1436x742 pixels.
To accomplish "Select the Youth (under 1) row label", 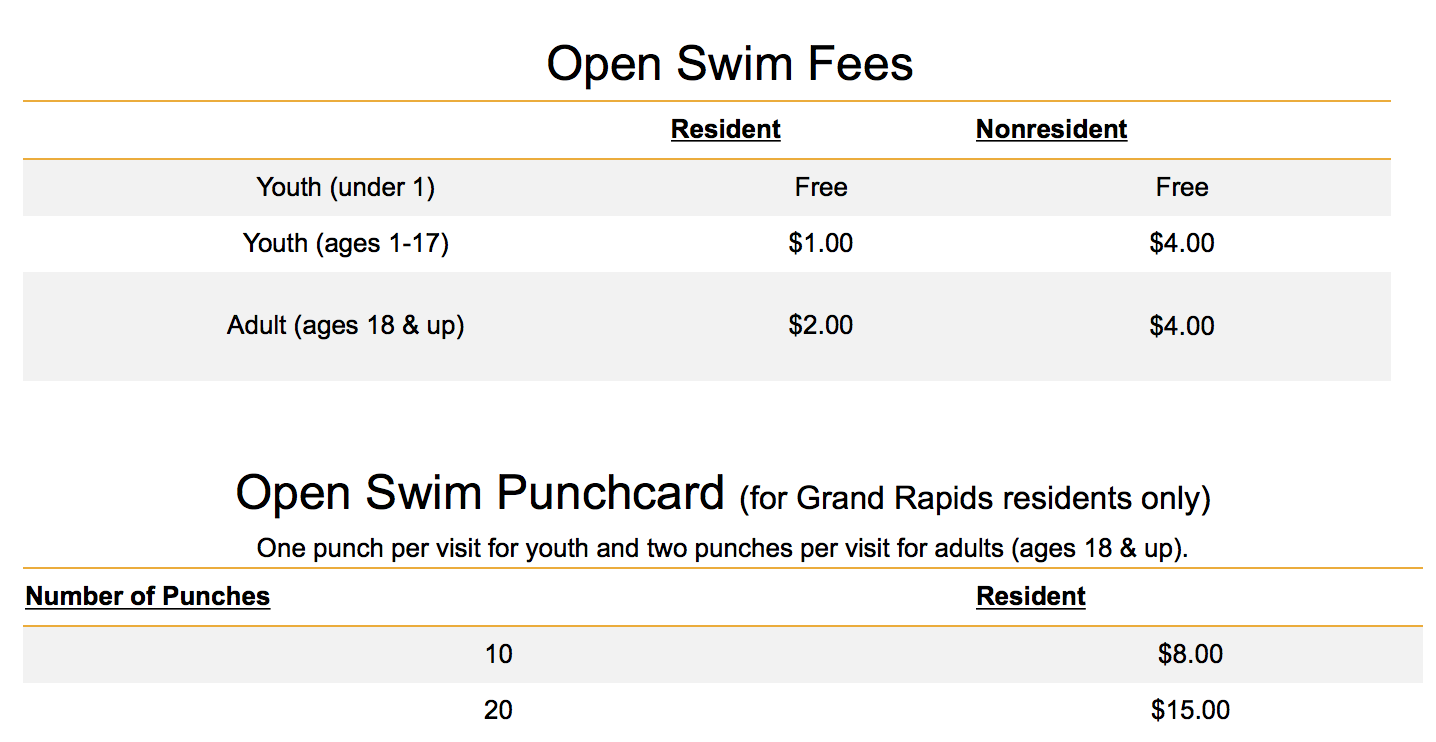I will 345,187.
